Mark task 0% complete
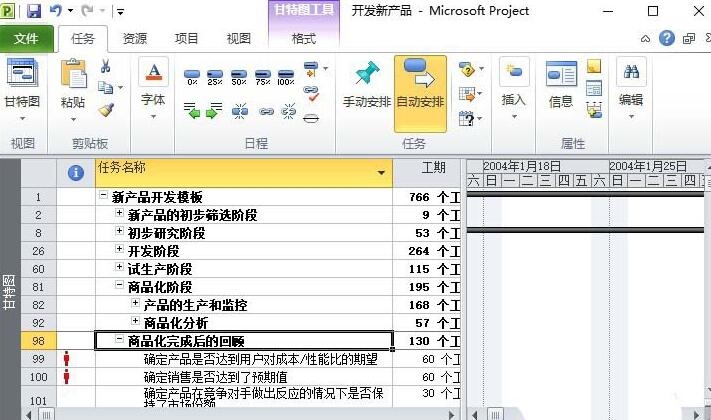The image size is (711, 420). pyautogui.click(x=192, y=77)
